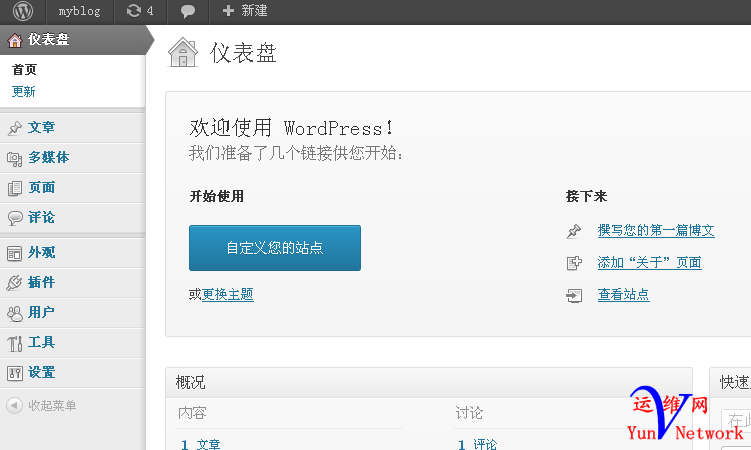Select the 仪表盘 sidebar heading

(48, 39)
